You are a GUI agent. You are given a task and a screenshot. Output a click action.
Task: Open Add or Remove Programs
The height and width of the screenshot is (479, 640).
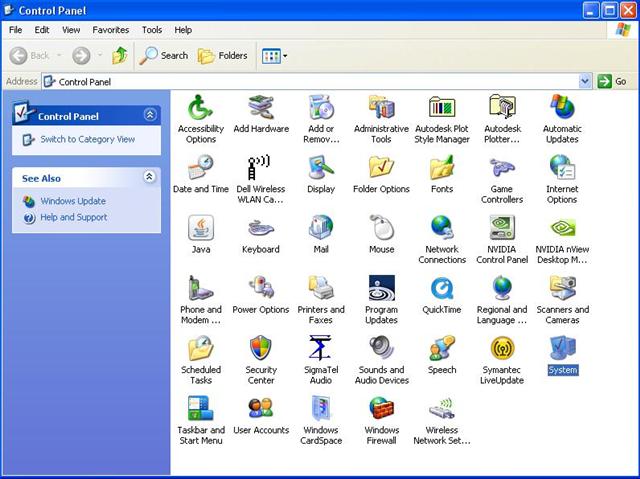321,118
